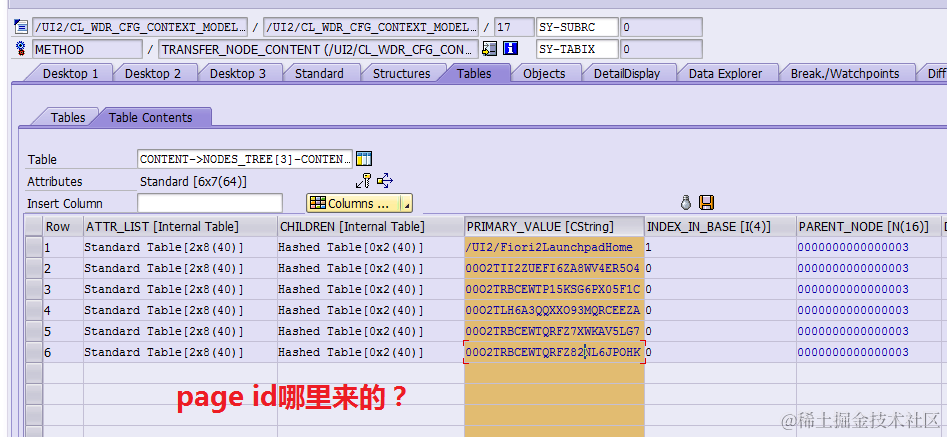Open the Data Explorer tab

[x=725, y=73]
